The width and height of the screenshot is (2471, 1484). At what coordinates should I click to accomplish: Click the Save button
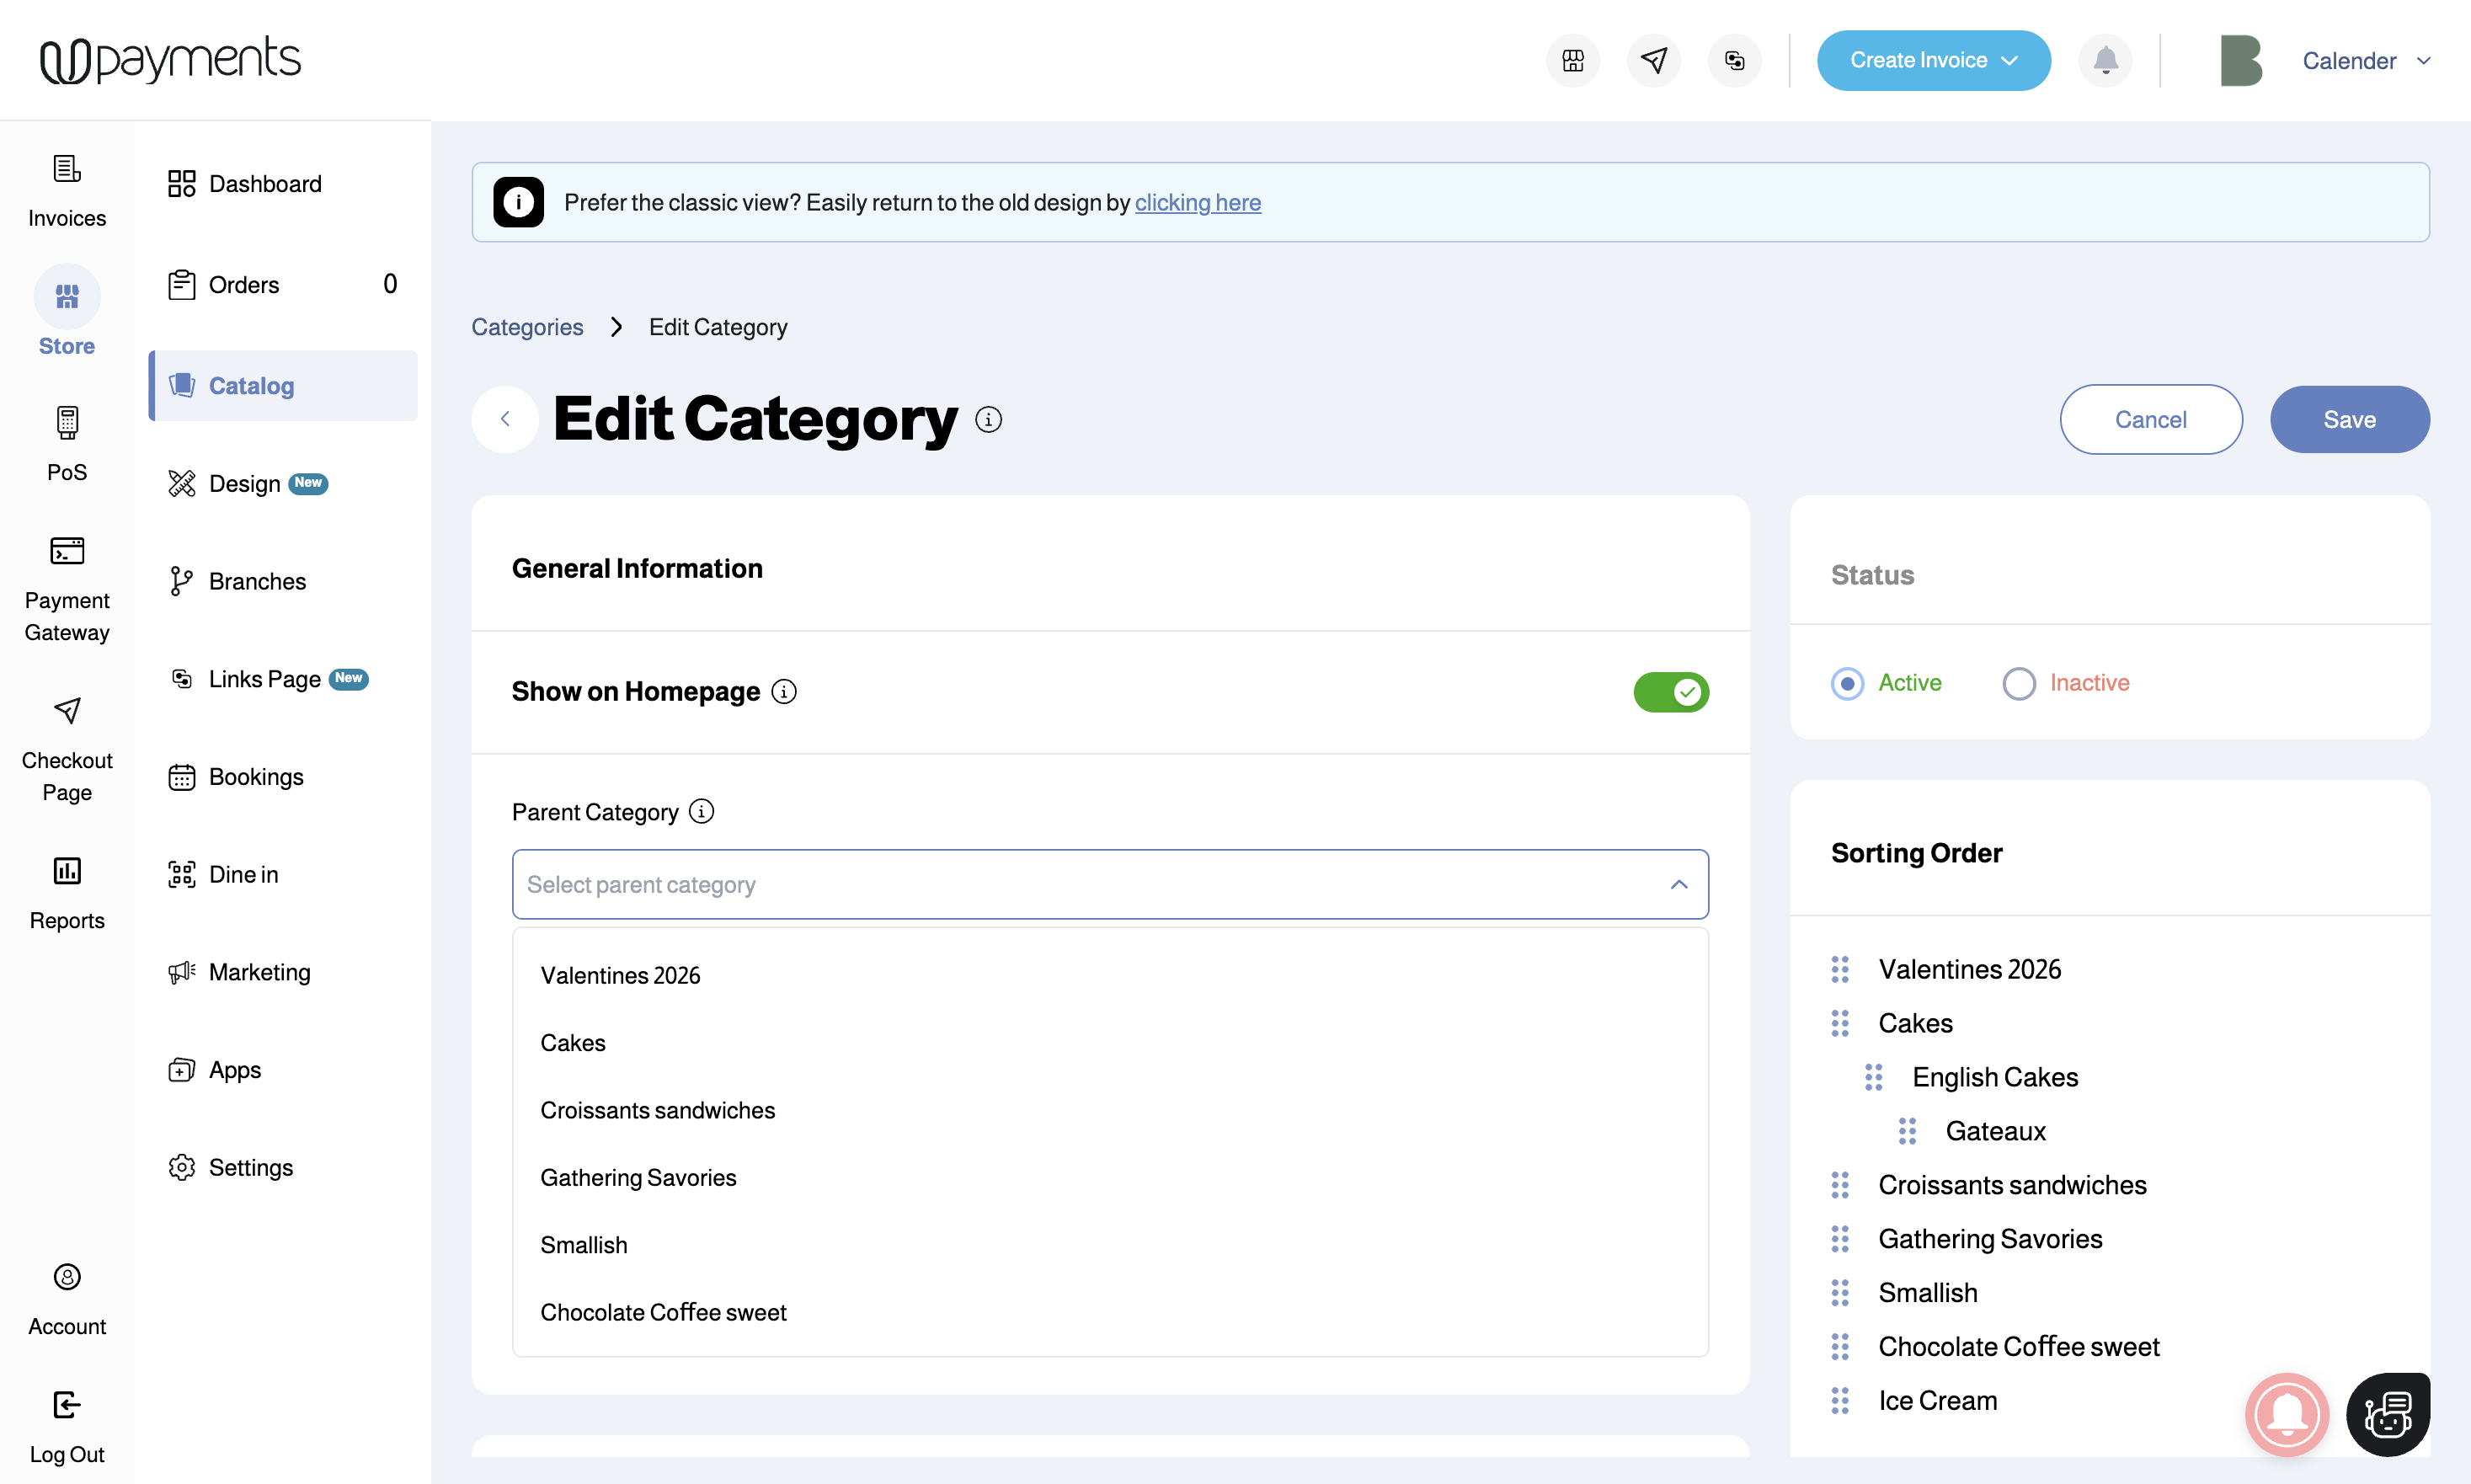[x=2349, y=419]
